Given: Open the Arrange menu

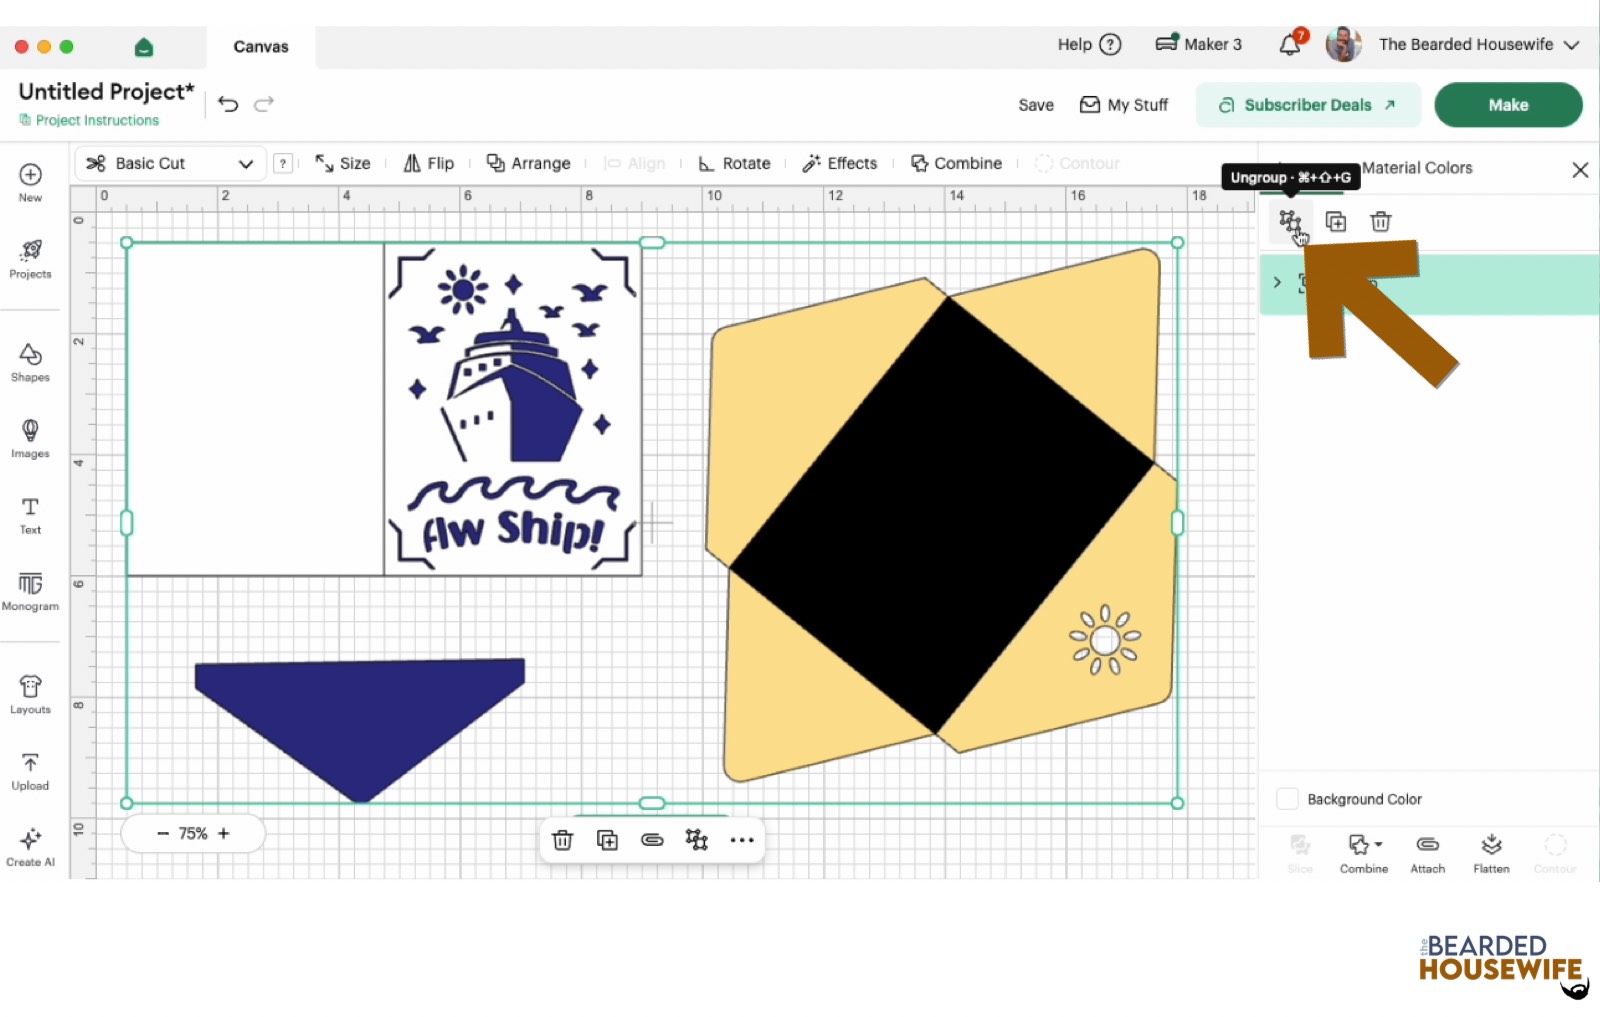Looking at the screenshot, I should (528, 164).
